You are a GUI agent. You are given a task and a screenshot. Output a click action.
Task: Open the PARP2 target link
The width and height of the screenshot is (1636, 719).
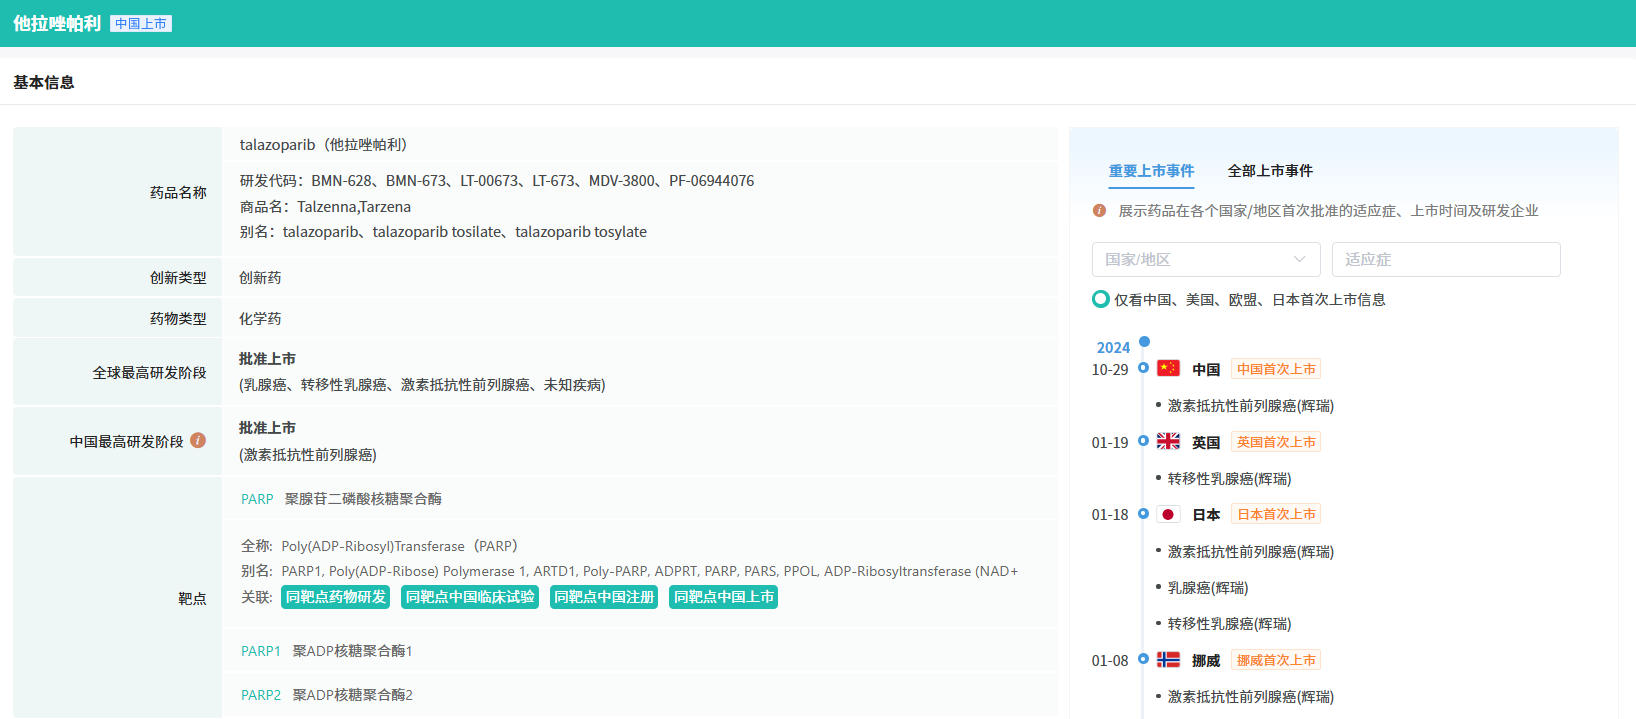(x=260, y=695)
